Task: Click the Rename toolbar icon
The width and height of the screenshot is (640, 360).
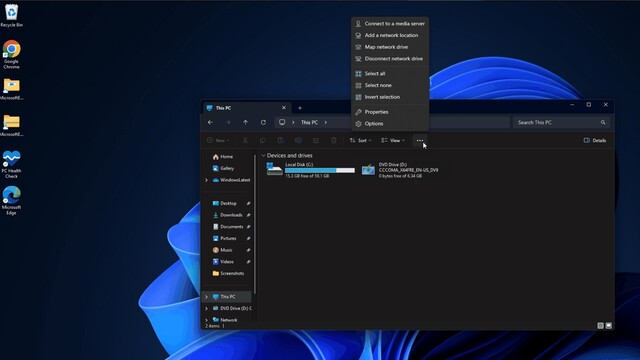Action: click(x=298, y=140)
